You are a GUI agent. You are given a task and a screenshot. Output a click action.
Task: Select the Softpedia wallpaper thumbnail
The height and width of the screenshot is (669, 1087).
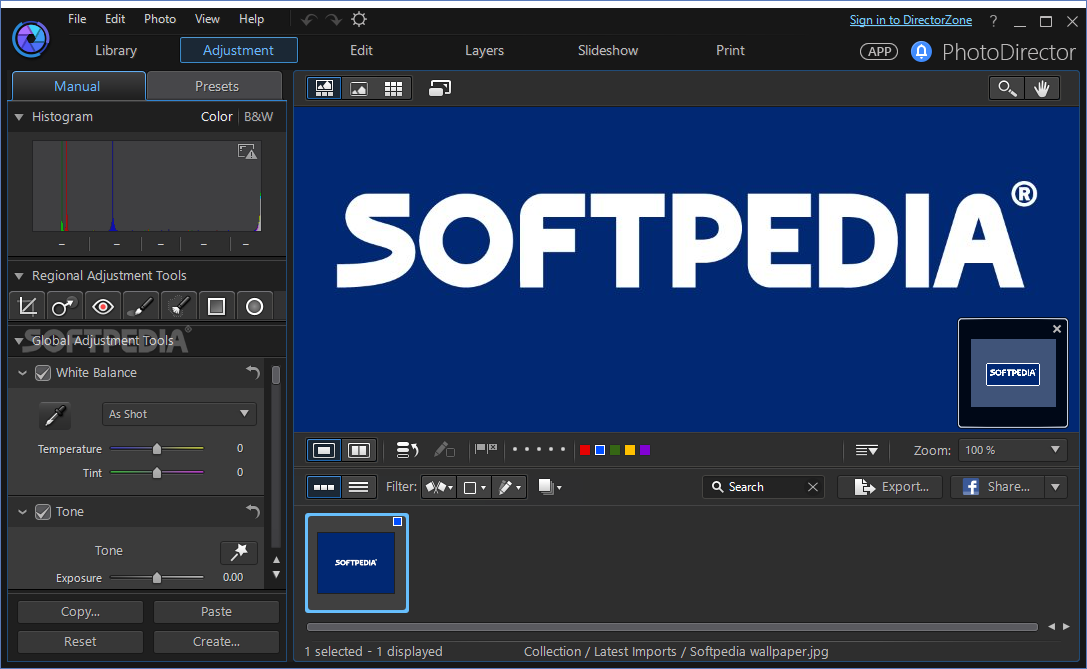(x=356, y=563)
